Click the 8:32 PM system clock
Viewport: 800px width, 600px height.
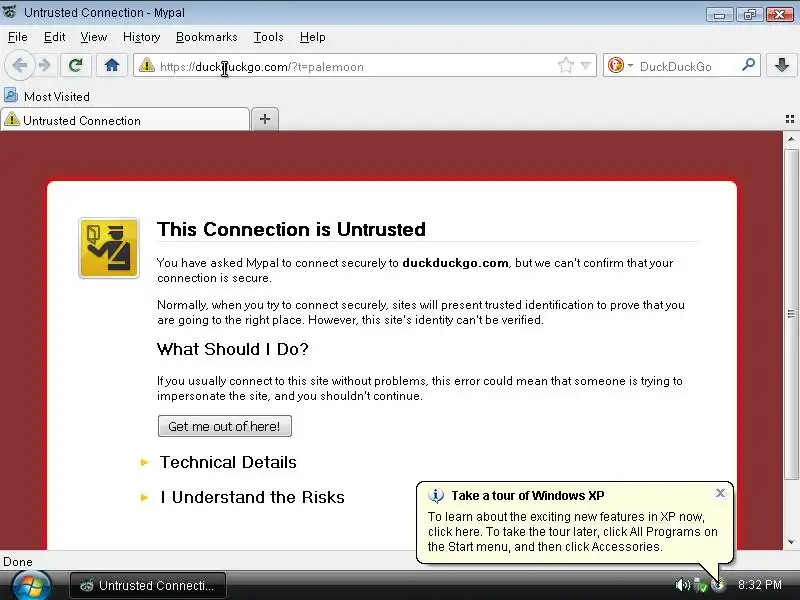click(760, 585)
